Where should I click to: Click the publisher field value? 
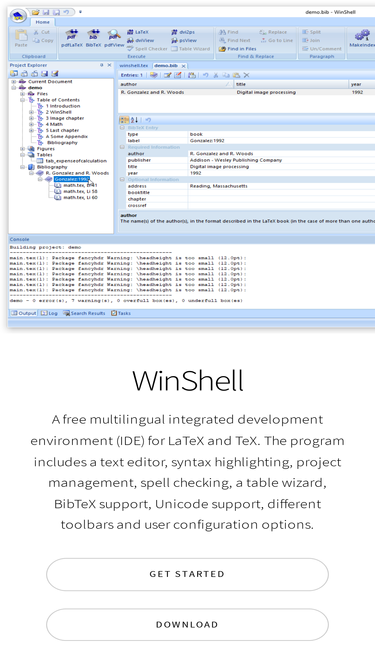pyautogui.click(x=281, y=160)
